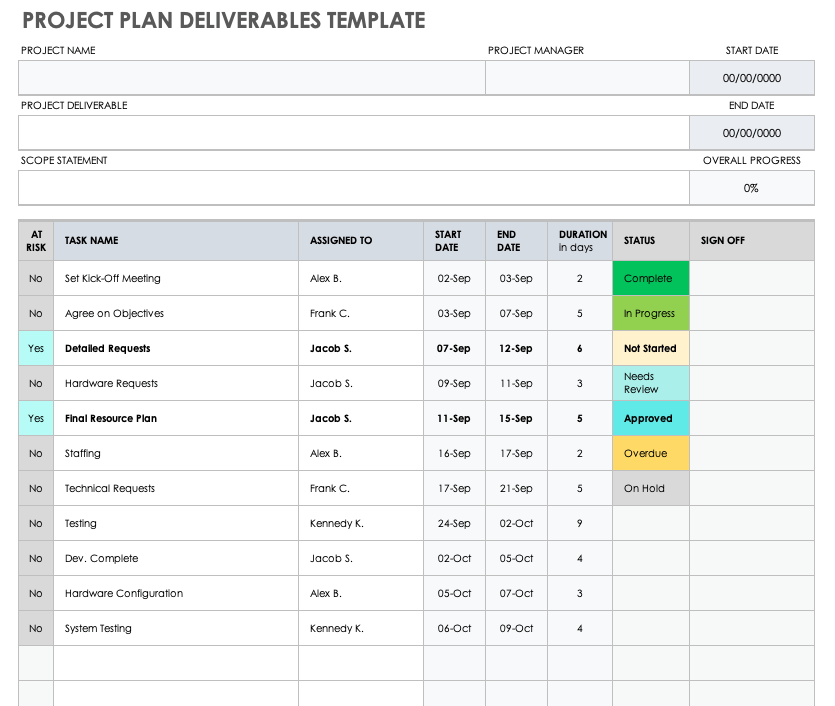
Task: Click the Project Plan Deliverables Template title
Action: (x=224, y=20)
